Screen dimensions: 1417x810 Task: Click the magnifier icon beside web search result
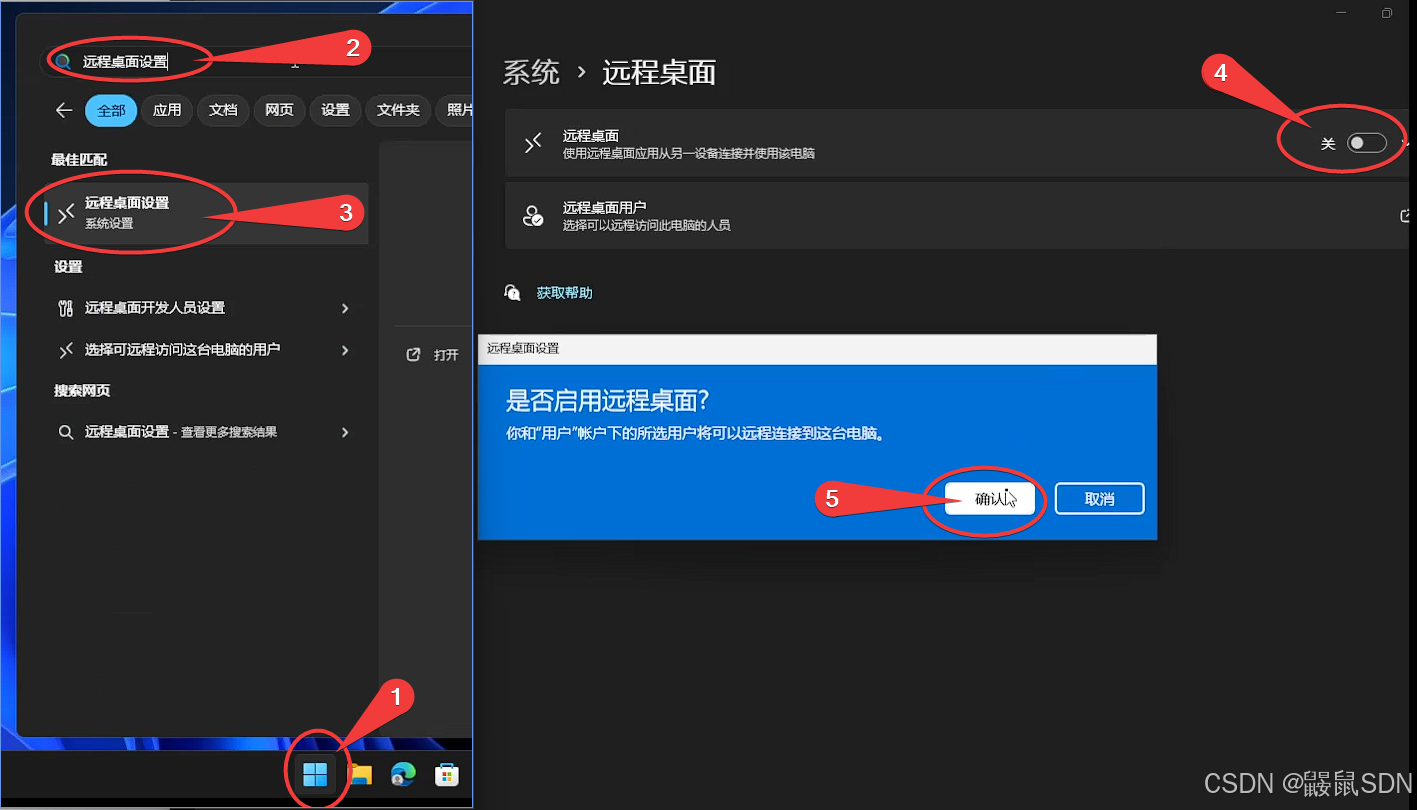(x=66, y=432)
